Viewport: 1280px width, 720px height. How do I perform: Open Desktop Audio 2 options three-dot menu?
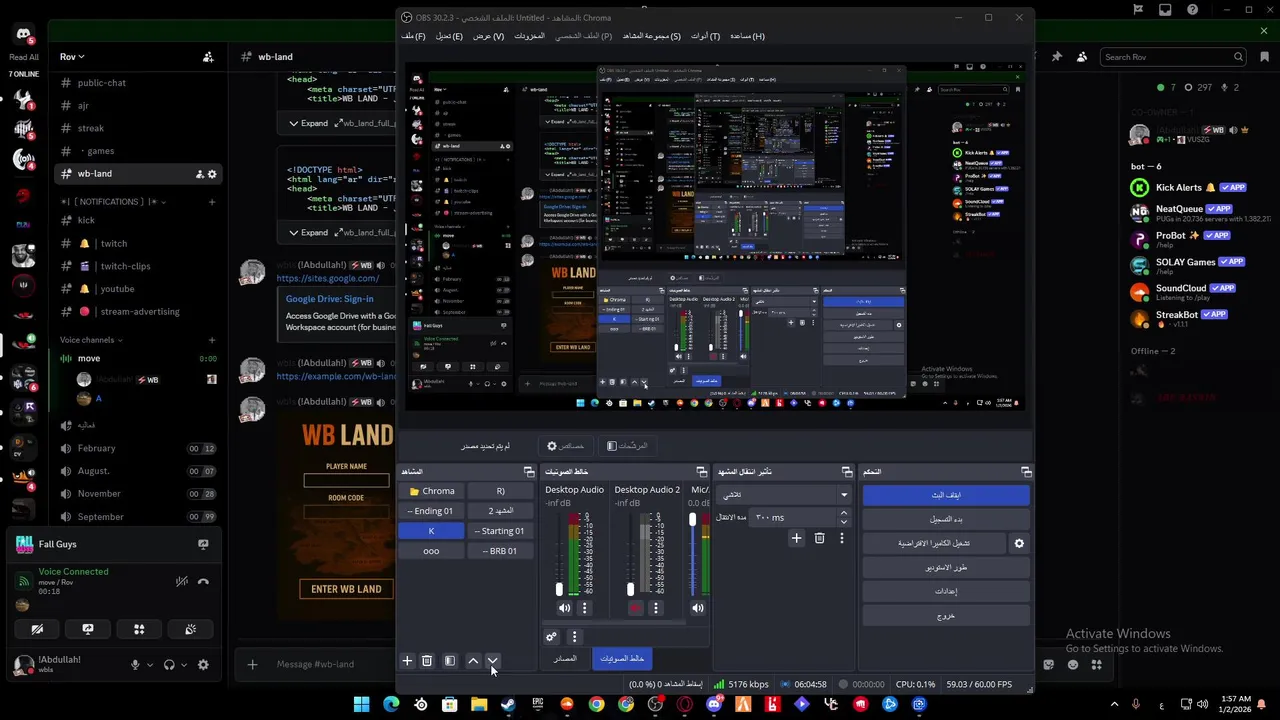(656, 607)
